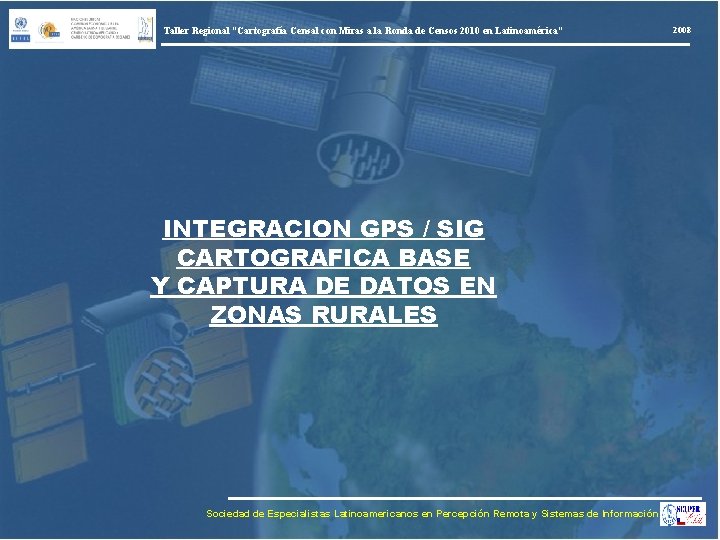Click the SELPER Chile logo
The height and width of the screenshot is (540, 720).
tap(683, 514)
